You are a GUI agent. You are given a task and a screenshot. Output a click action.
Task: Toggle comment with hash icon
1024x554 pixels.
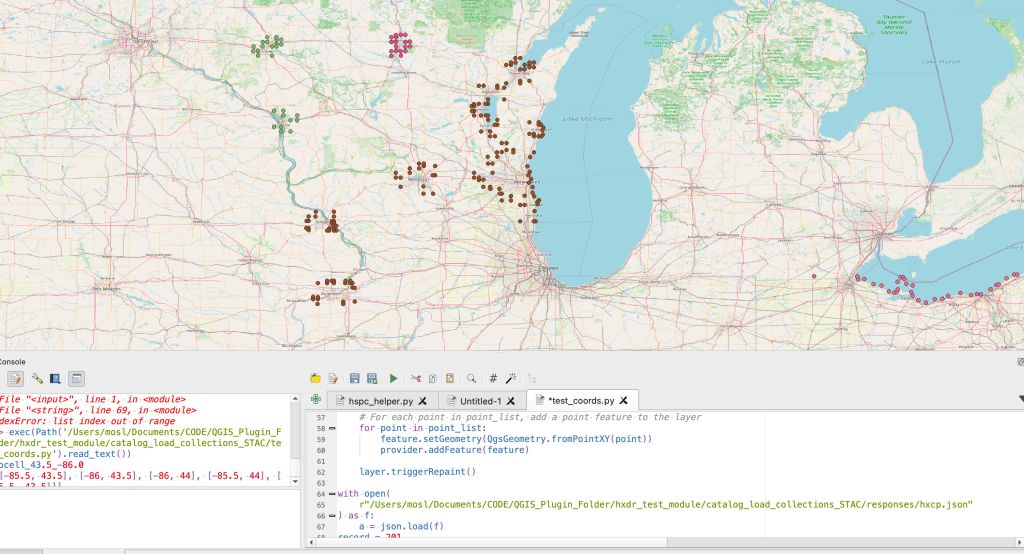[493, 378]
